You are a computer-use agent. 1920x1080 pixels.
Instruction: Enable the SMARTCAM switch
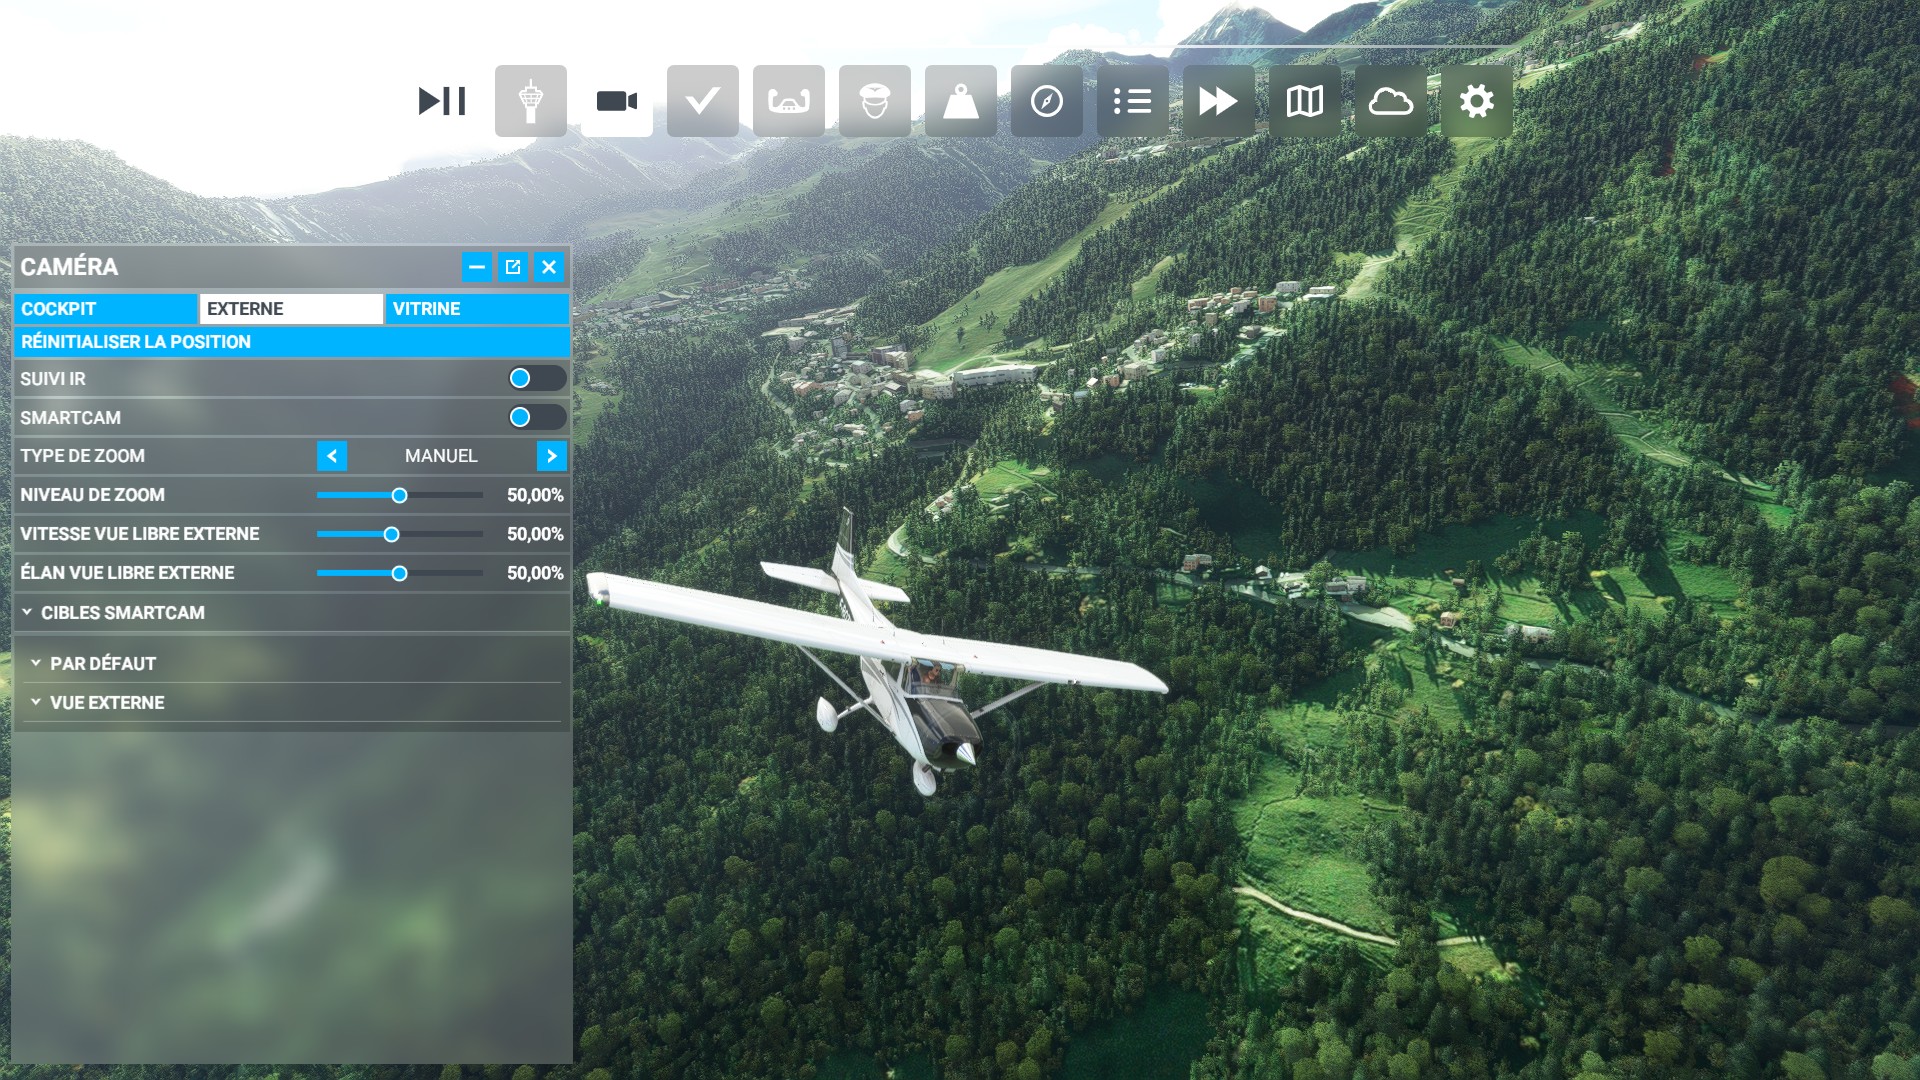(536, 417)
